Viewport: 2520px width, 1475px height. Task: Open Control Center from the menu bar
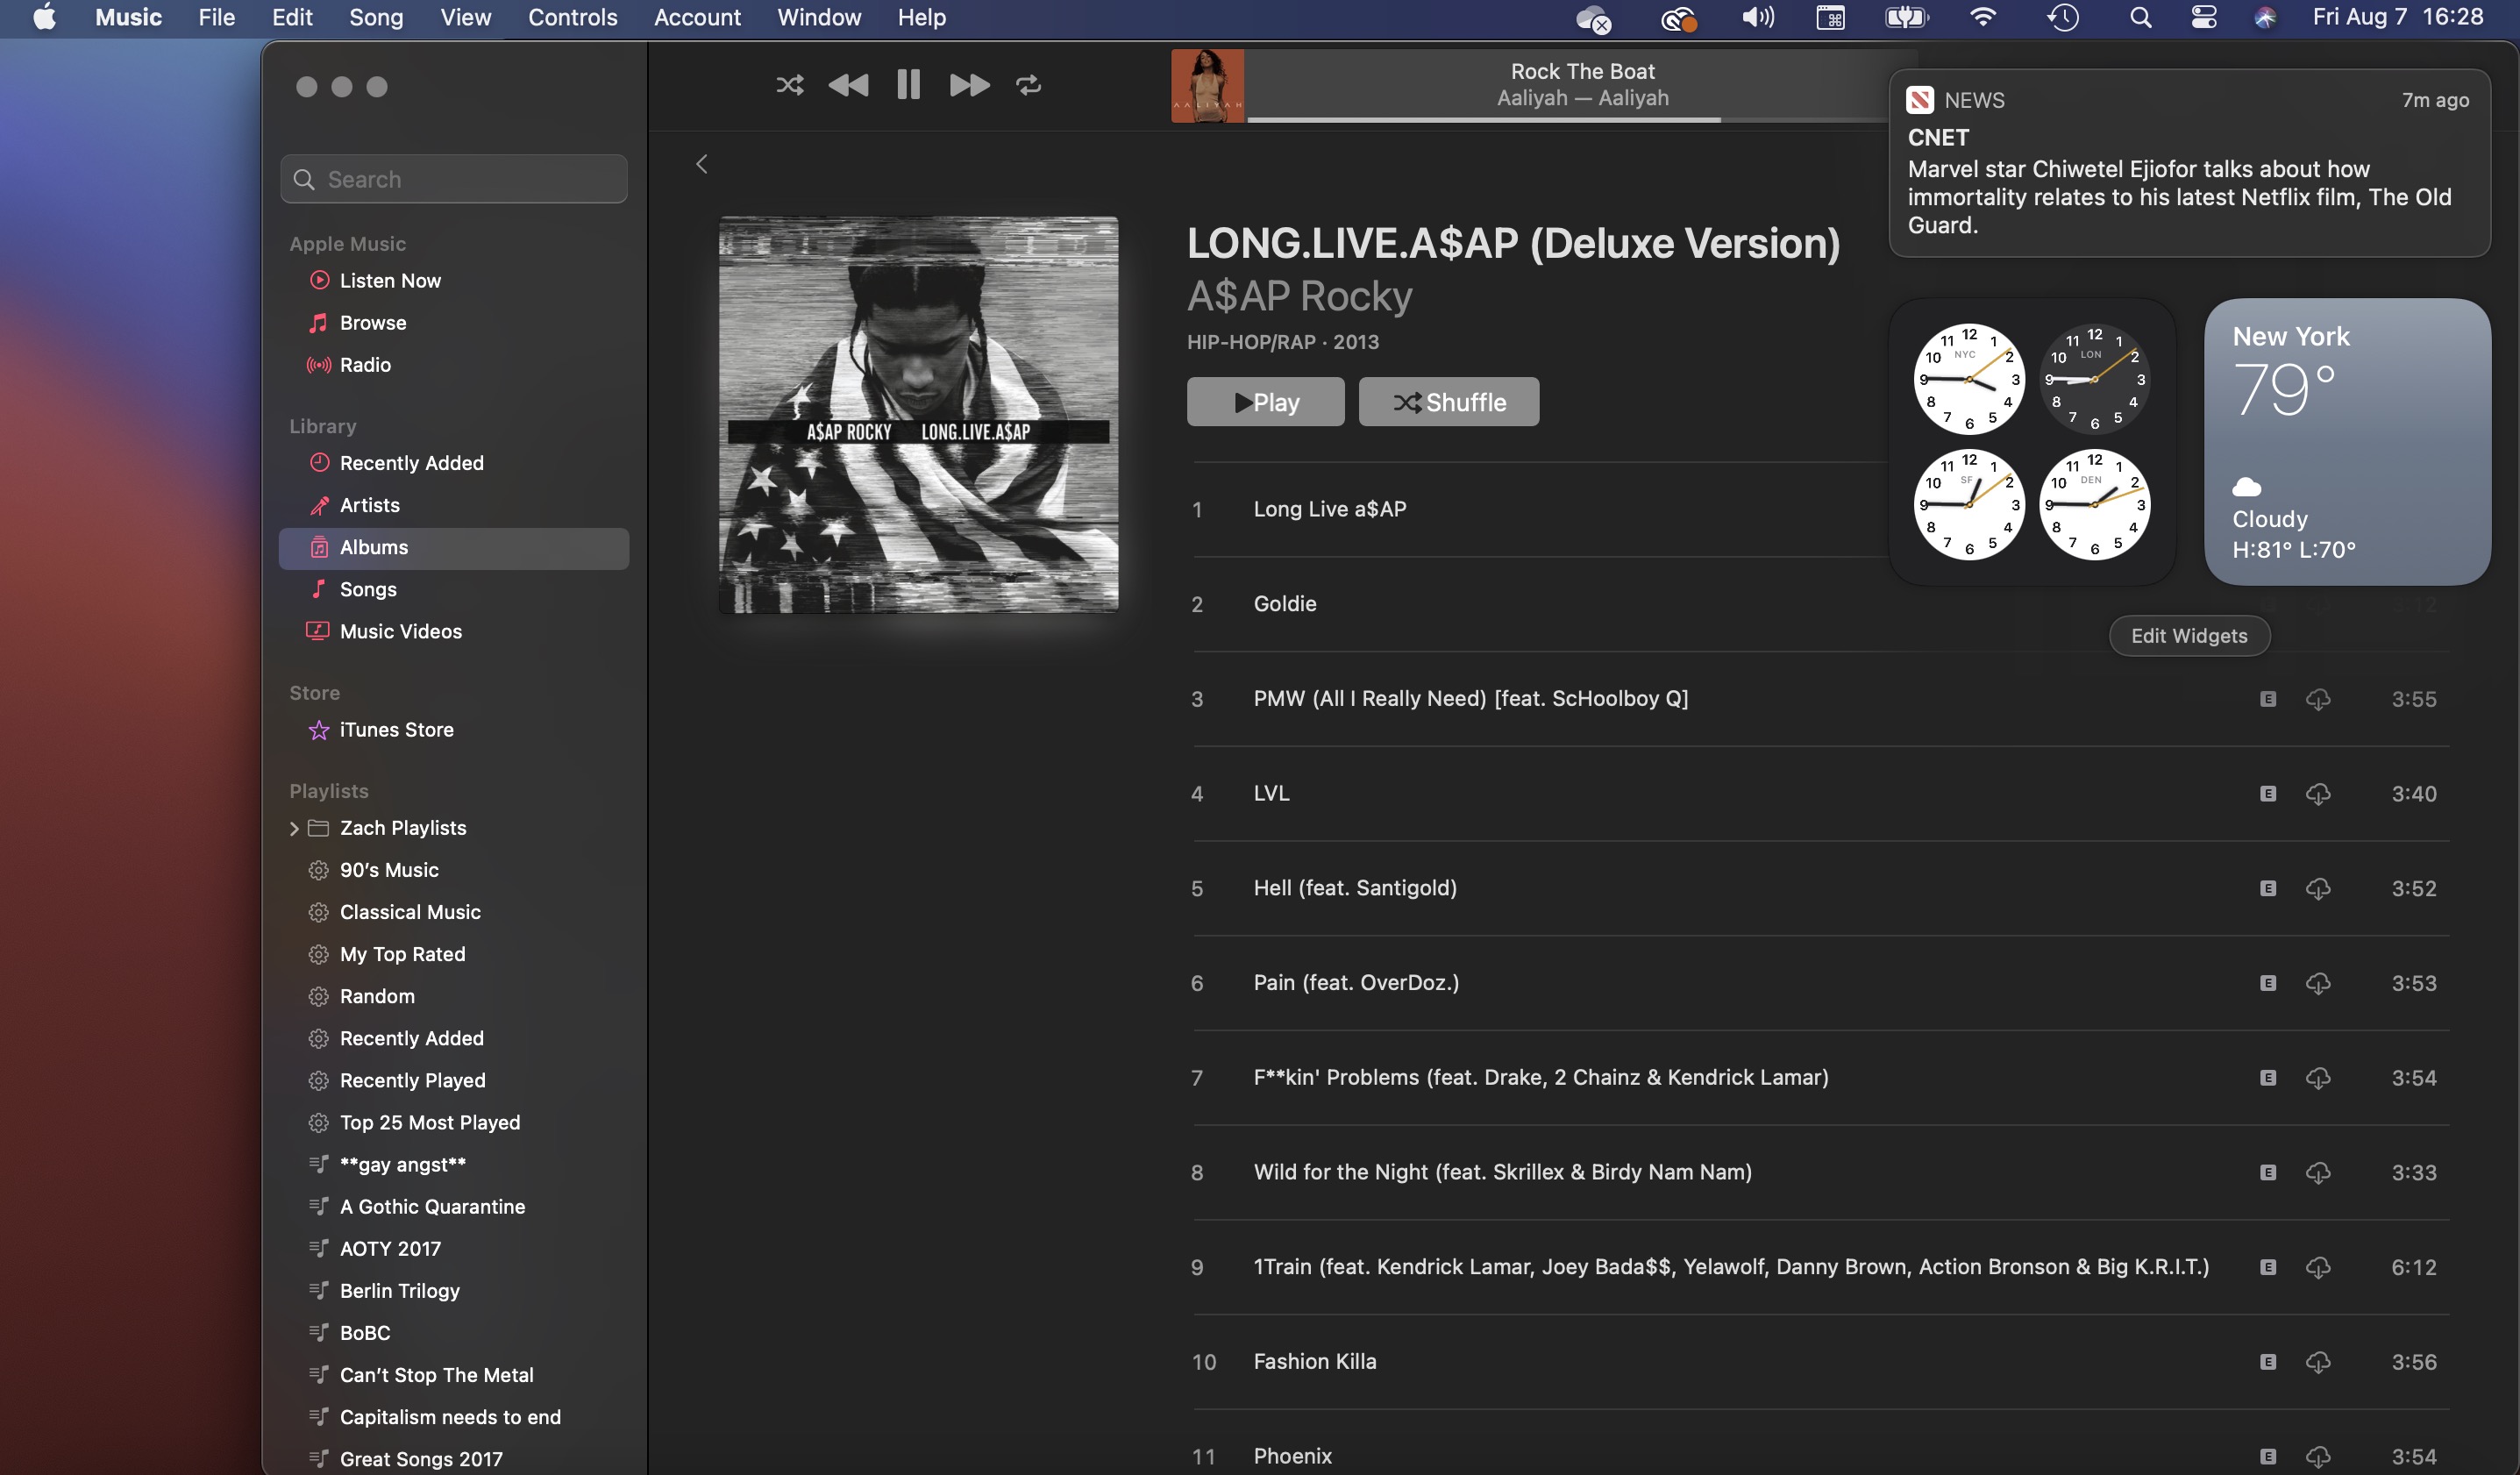pyautogui.click(x=2204, y=17)
